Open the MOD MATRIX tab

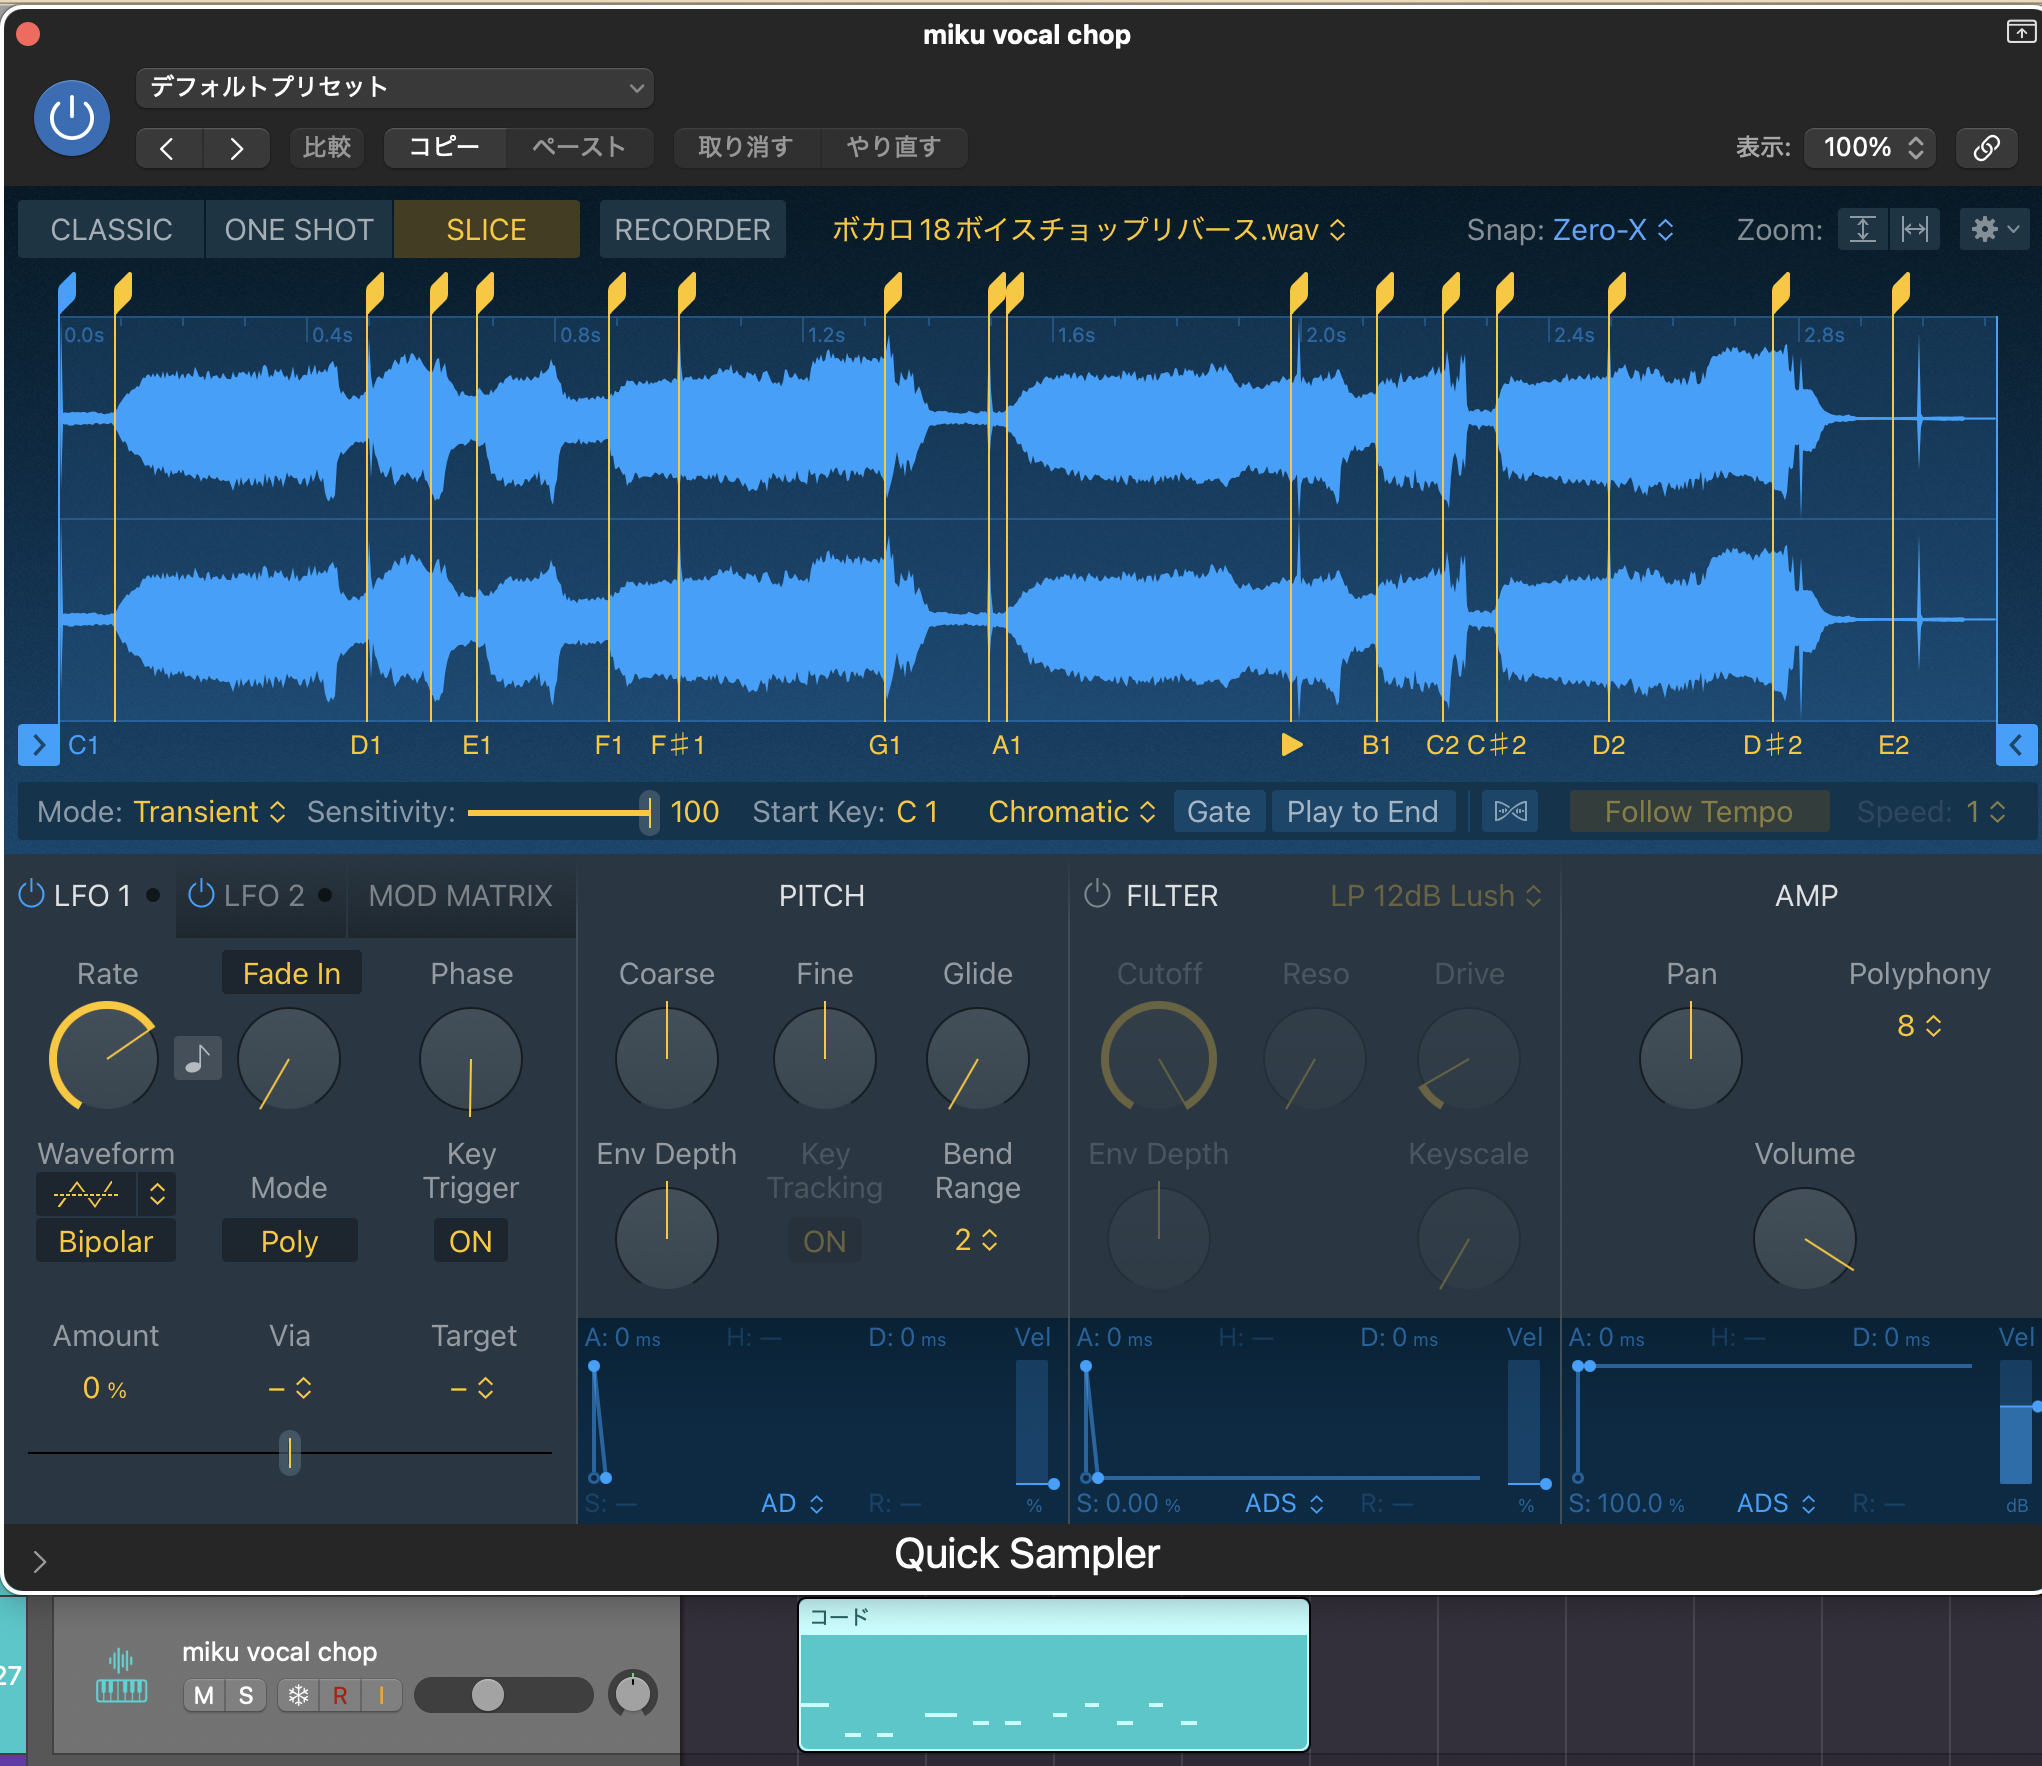pos(460,895)
